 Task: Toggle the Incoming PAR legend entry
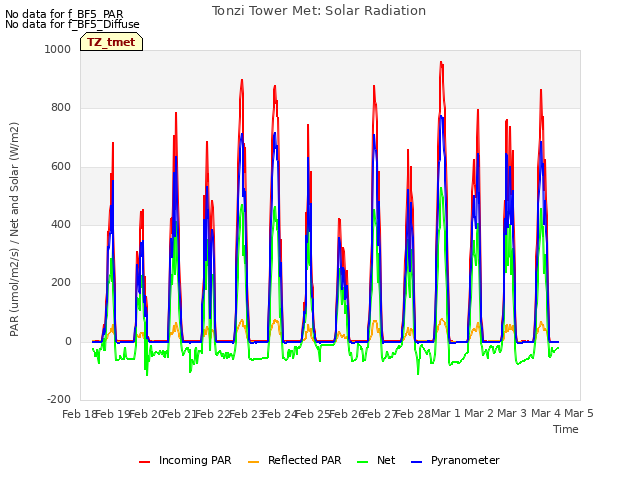[x=185, y=460]
